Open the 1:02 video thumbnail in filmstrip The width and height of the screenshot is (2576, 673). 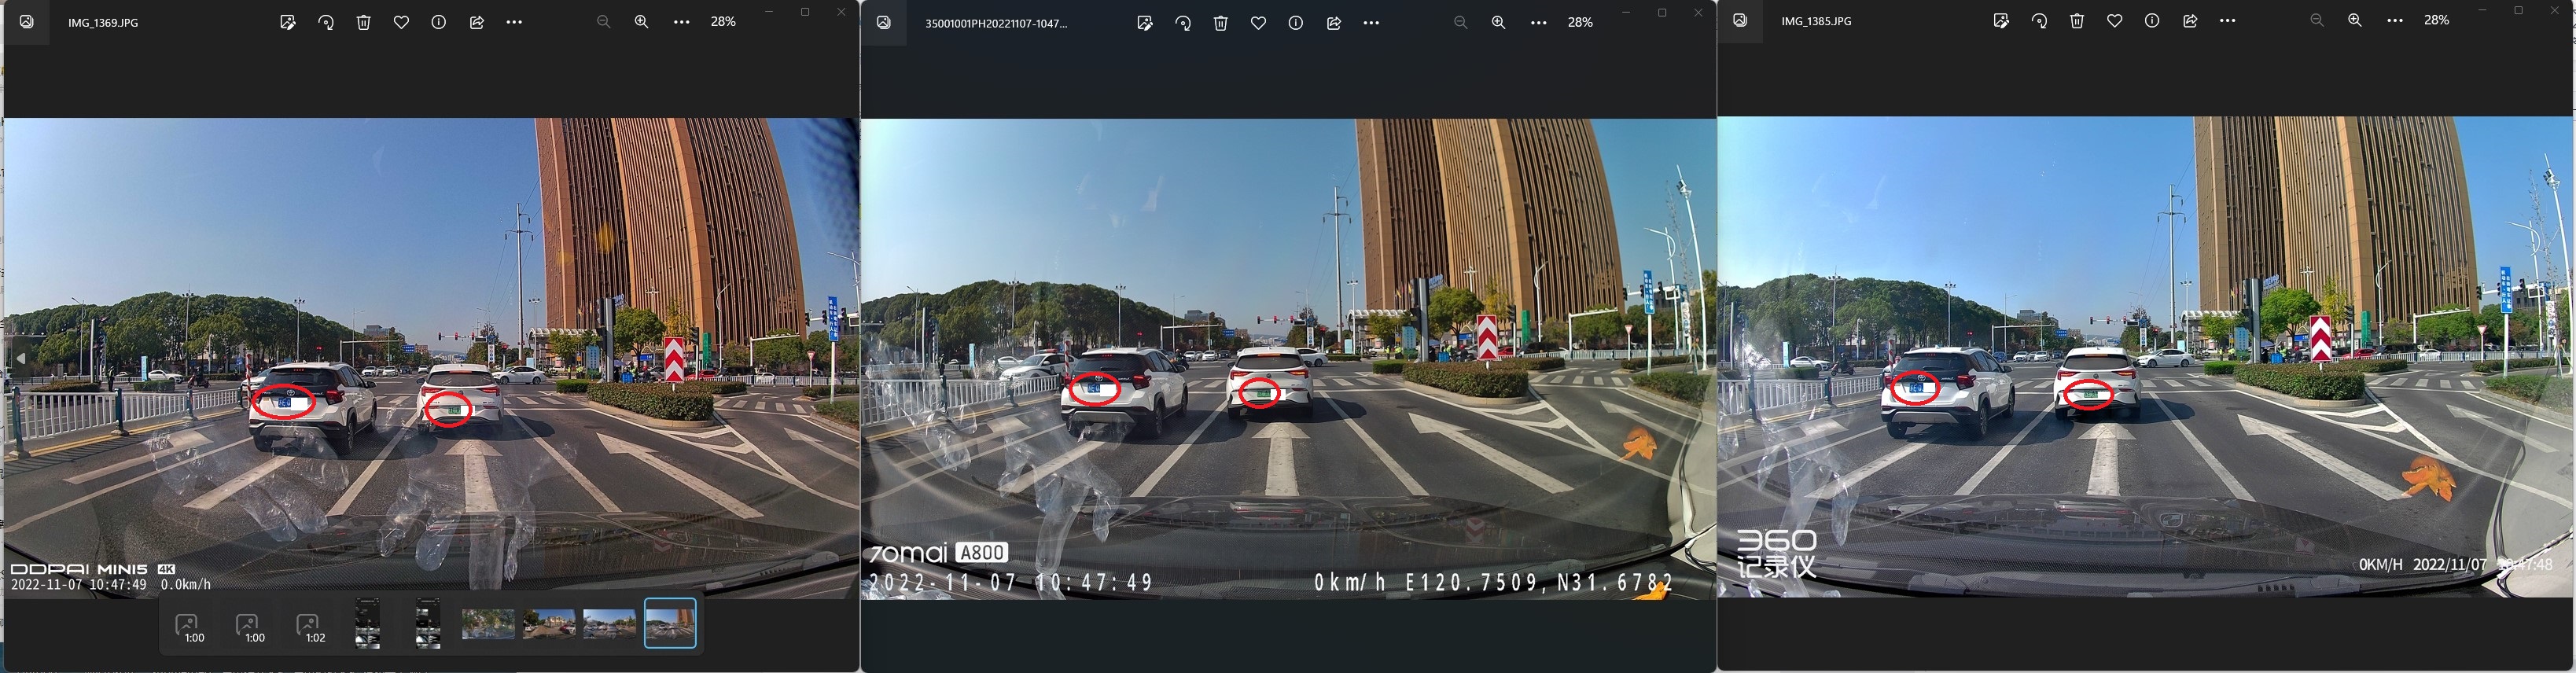pyautogui.click(x=308, y=627)
